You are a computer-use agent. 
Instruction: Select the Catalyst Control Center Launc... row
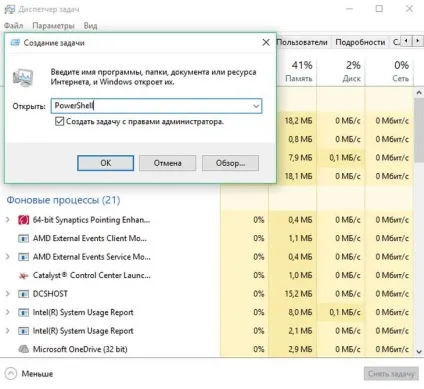pyautogui.click(x=207, y=275)
